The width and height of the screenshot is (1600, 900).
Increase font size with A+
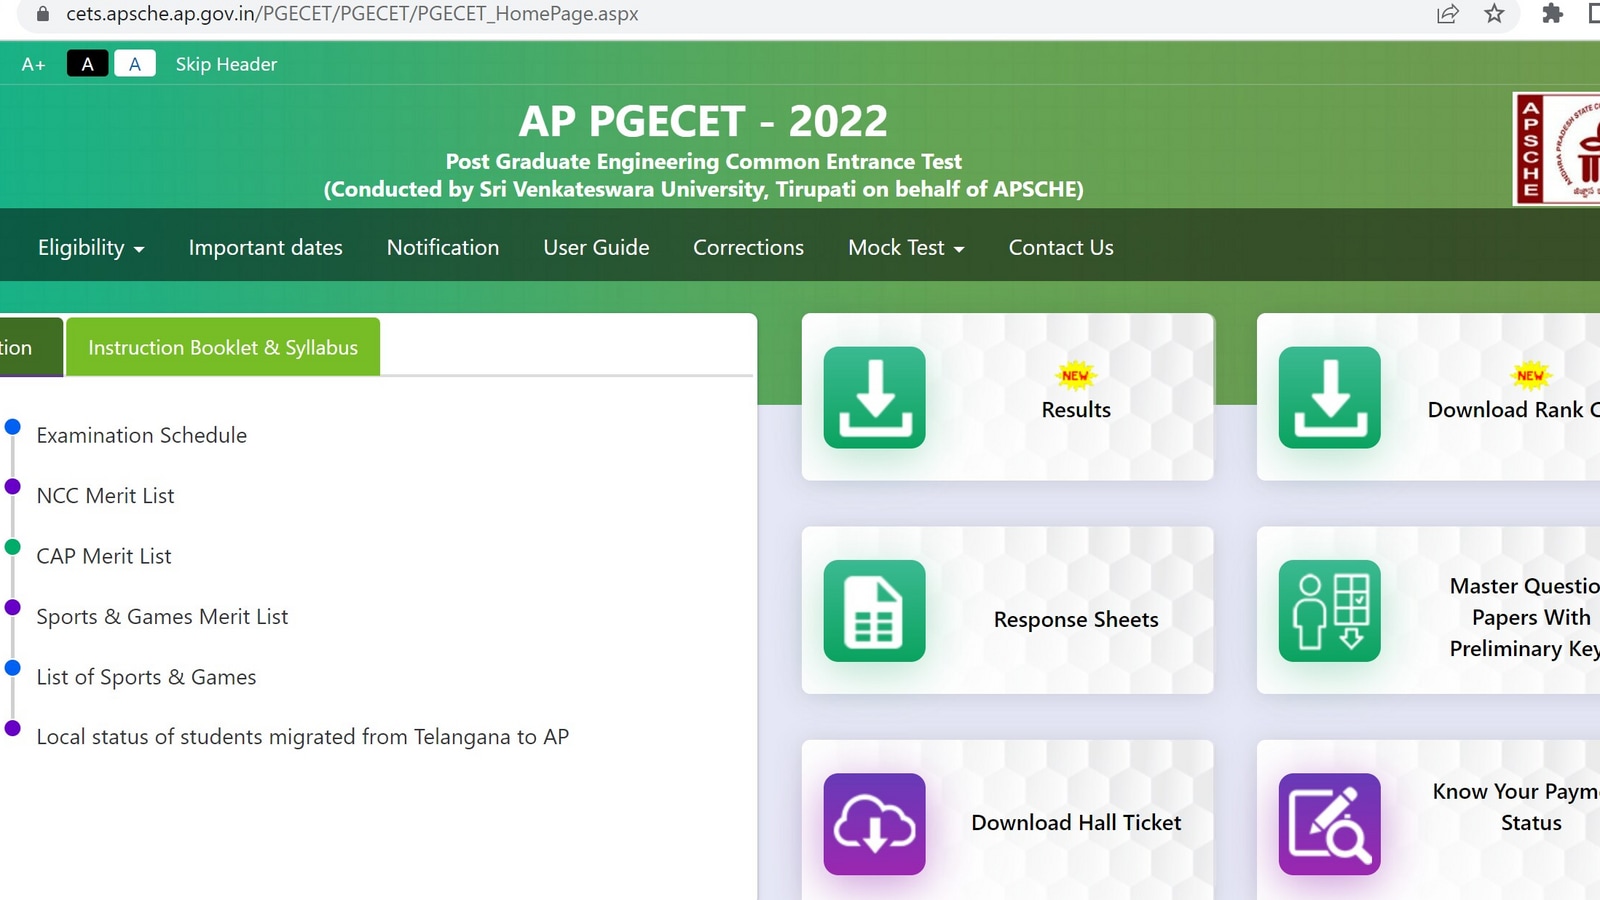tap(33, 64)
